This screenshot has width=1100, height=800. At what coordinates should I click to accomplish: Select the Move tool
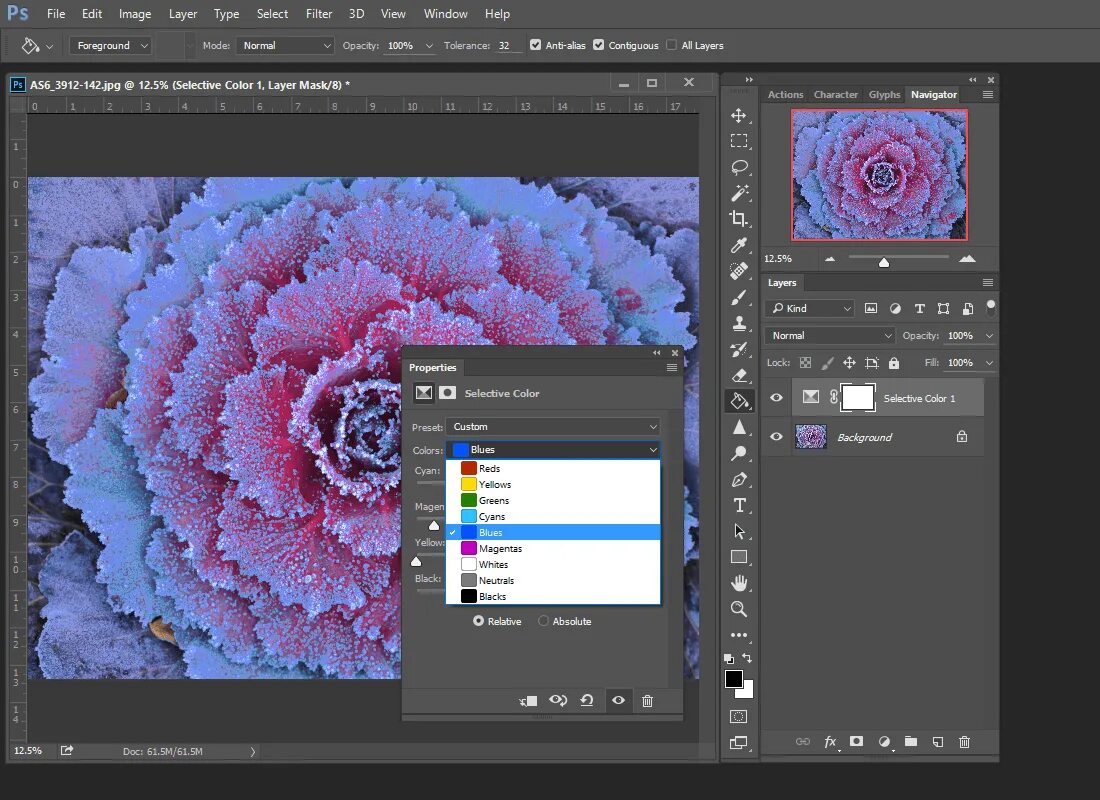(739, 115)
